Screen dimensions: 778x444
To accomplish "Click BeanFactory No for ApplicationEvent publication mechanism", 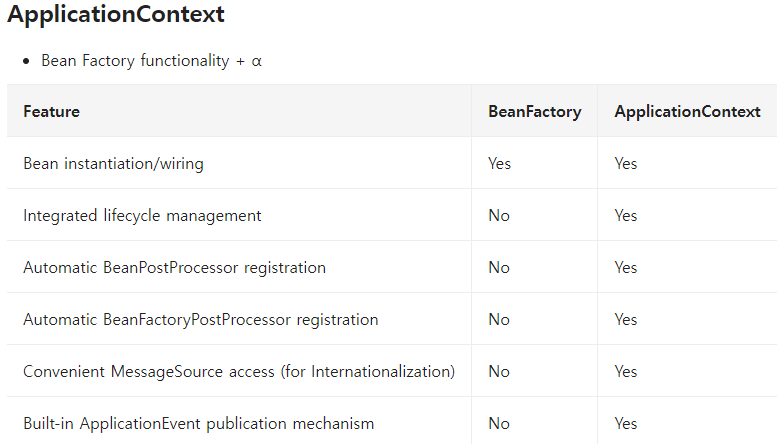I will tap(498, 424).
